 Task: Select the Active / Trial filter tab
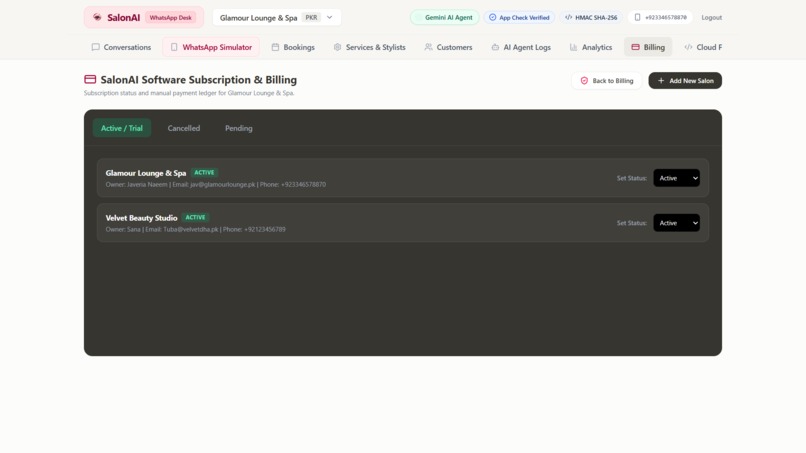click(122, 128)
